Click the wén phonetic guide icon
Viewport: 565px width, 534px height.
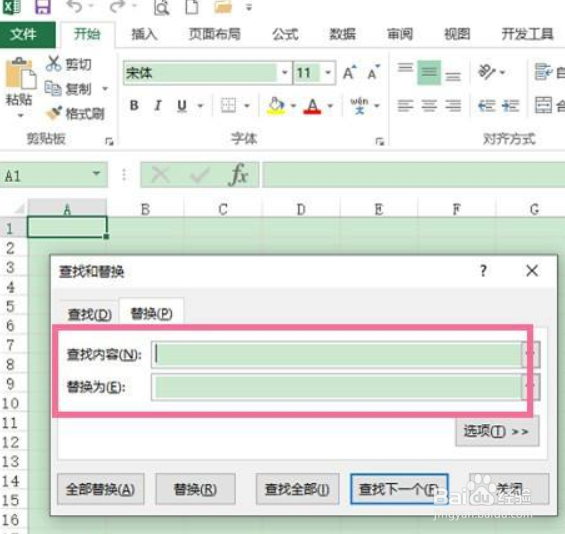(359, 106)
